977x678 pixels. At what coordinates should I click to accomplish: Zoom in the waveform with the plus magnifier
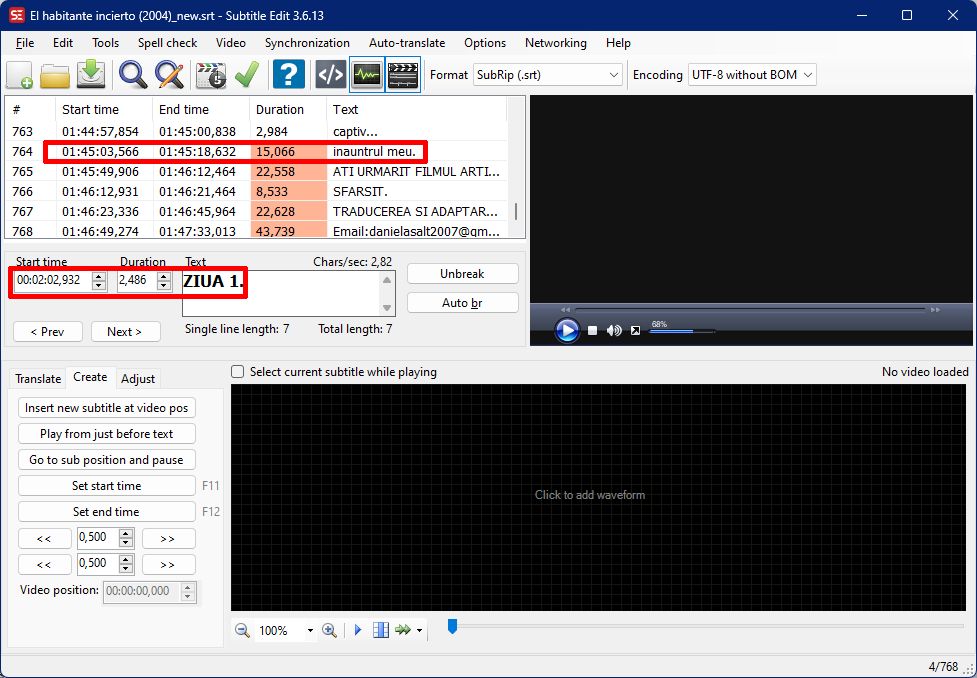coord(329,630)
